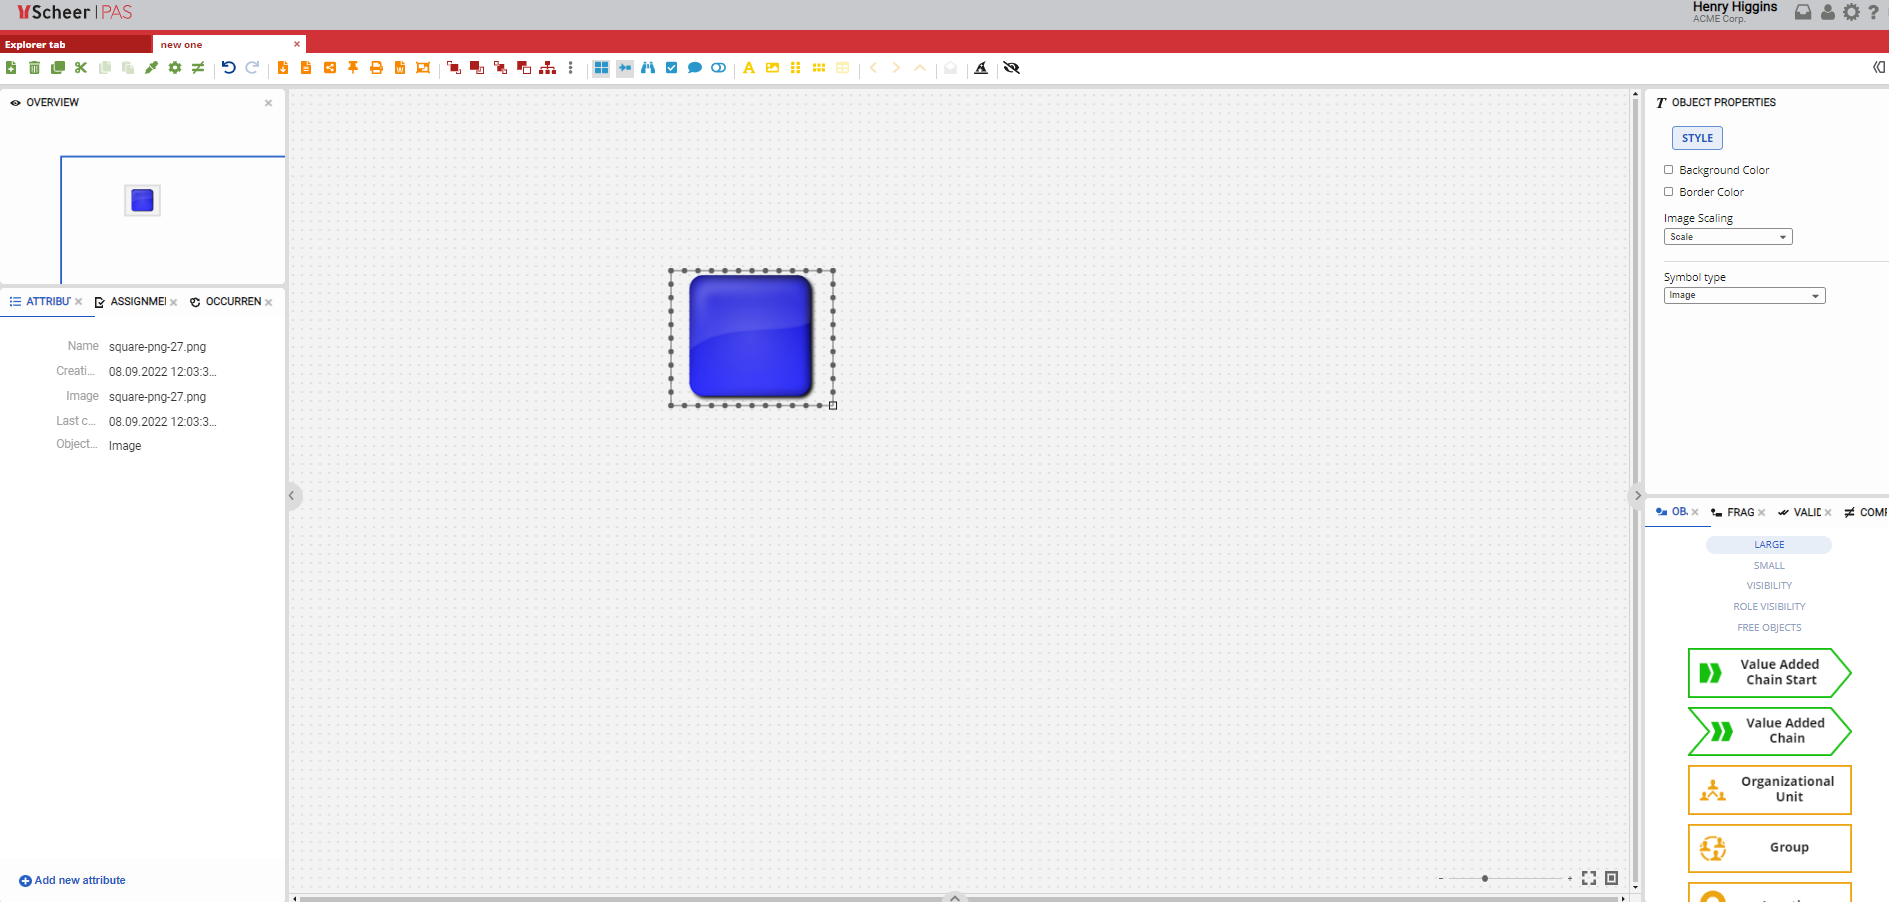Click the green trash delete icon

coord(34,68)
